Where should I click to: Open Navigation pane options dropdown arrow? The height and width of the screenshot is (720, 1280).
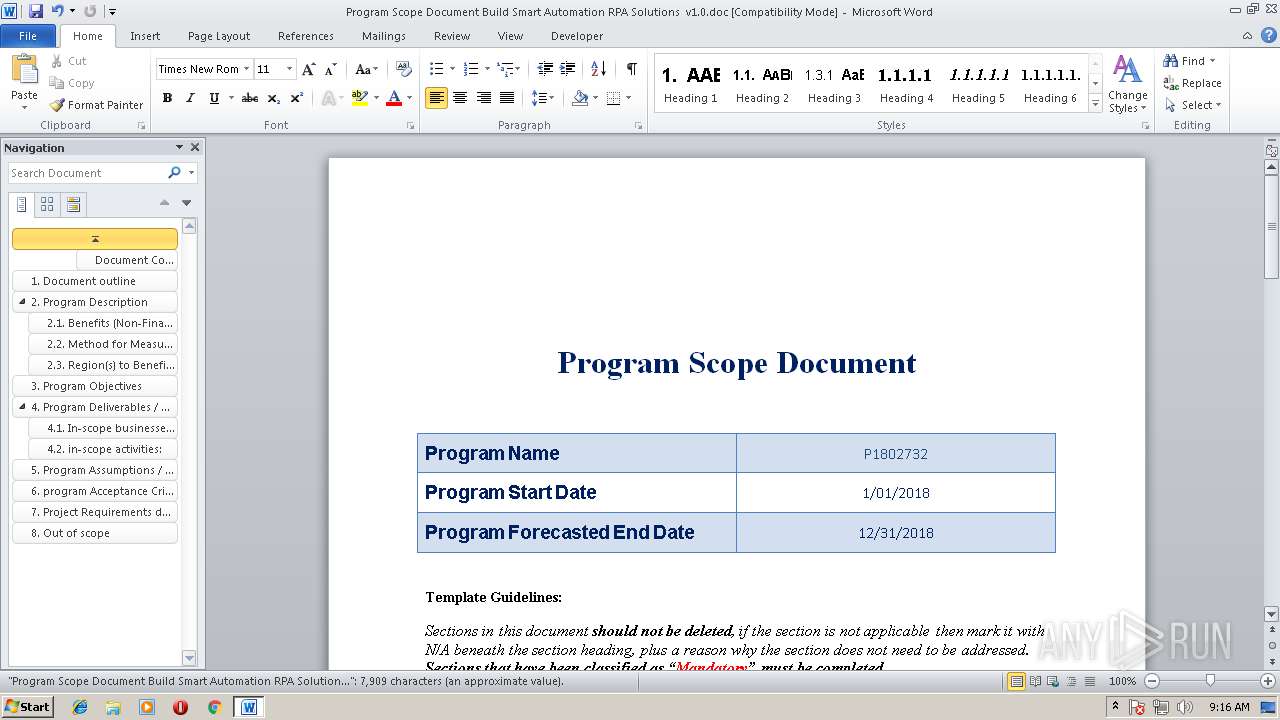click(x=179, y=147)
